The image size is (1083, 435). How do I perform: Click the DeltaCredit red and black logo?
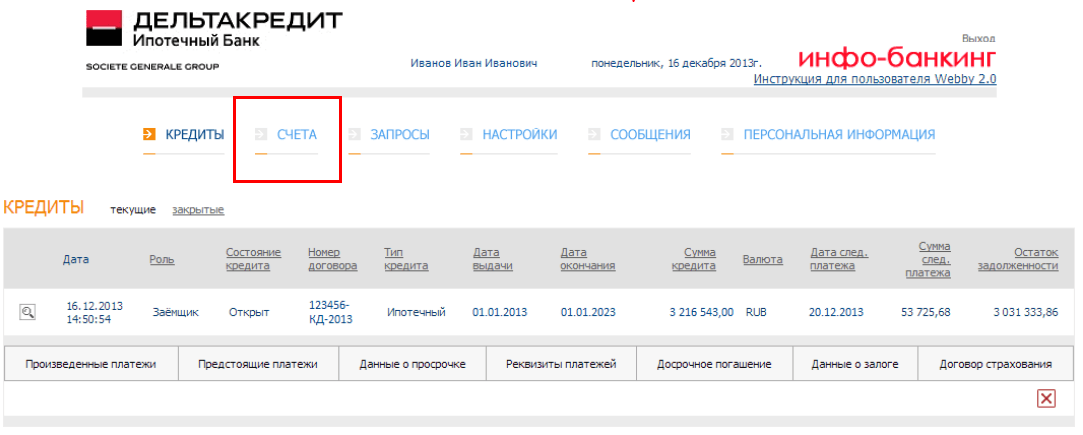point(104,29)
